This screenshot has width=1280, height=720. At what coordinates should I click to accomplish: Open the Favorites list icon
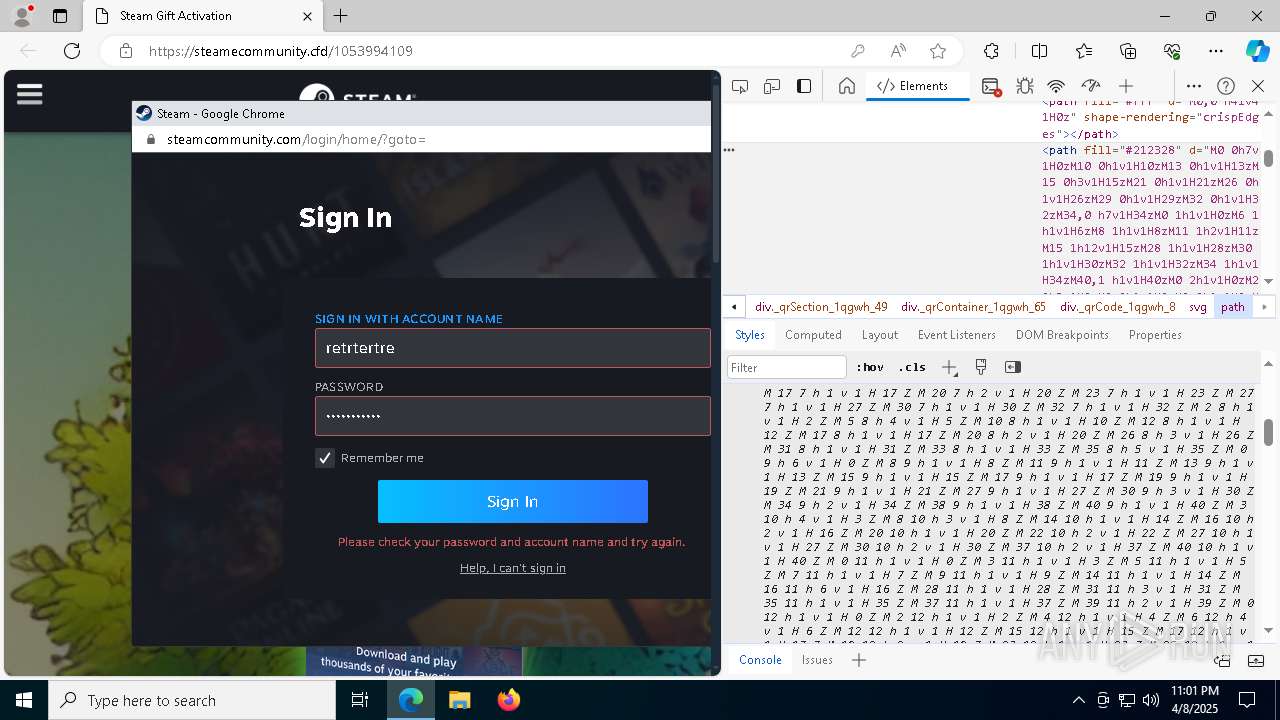(1084, 51)
